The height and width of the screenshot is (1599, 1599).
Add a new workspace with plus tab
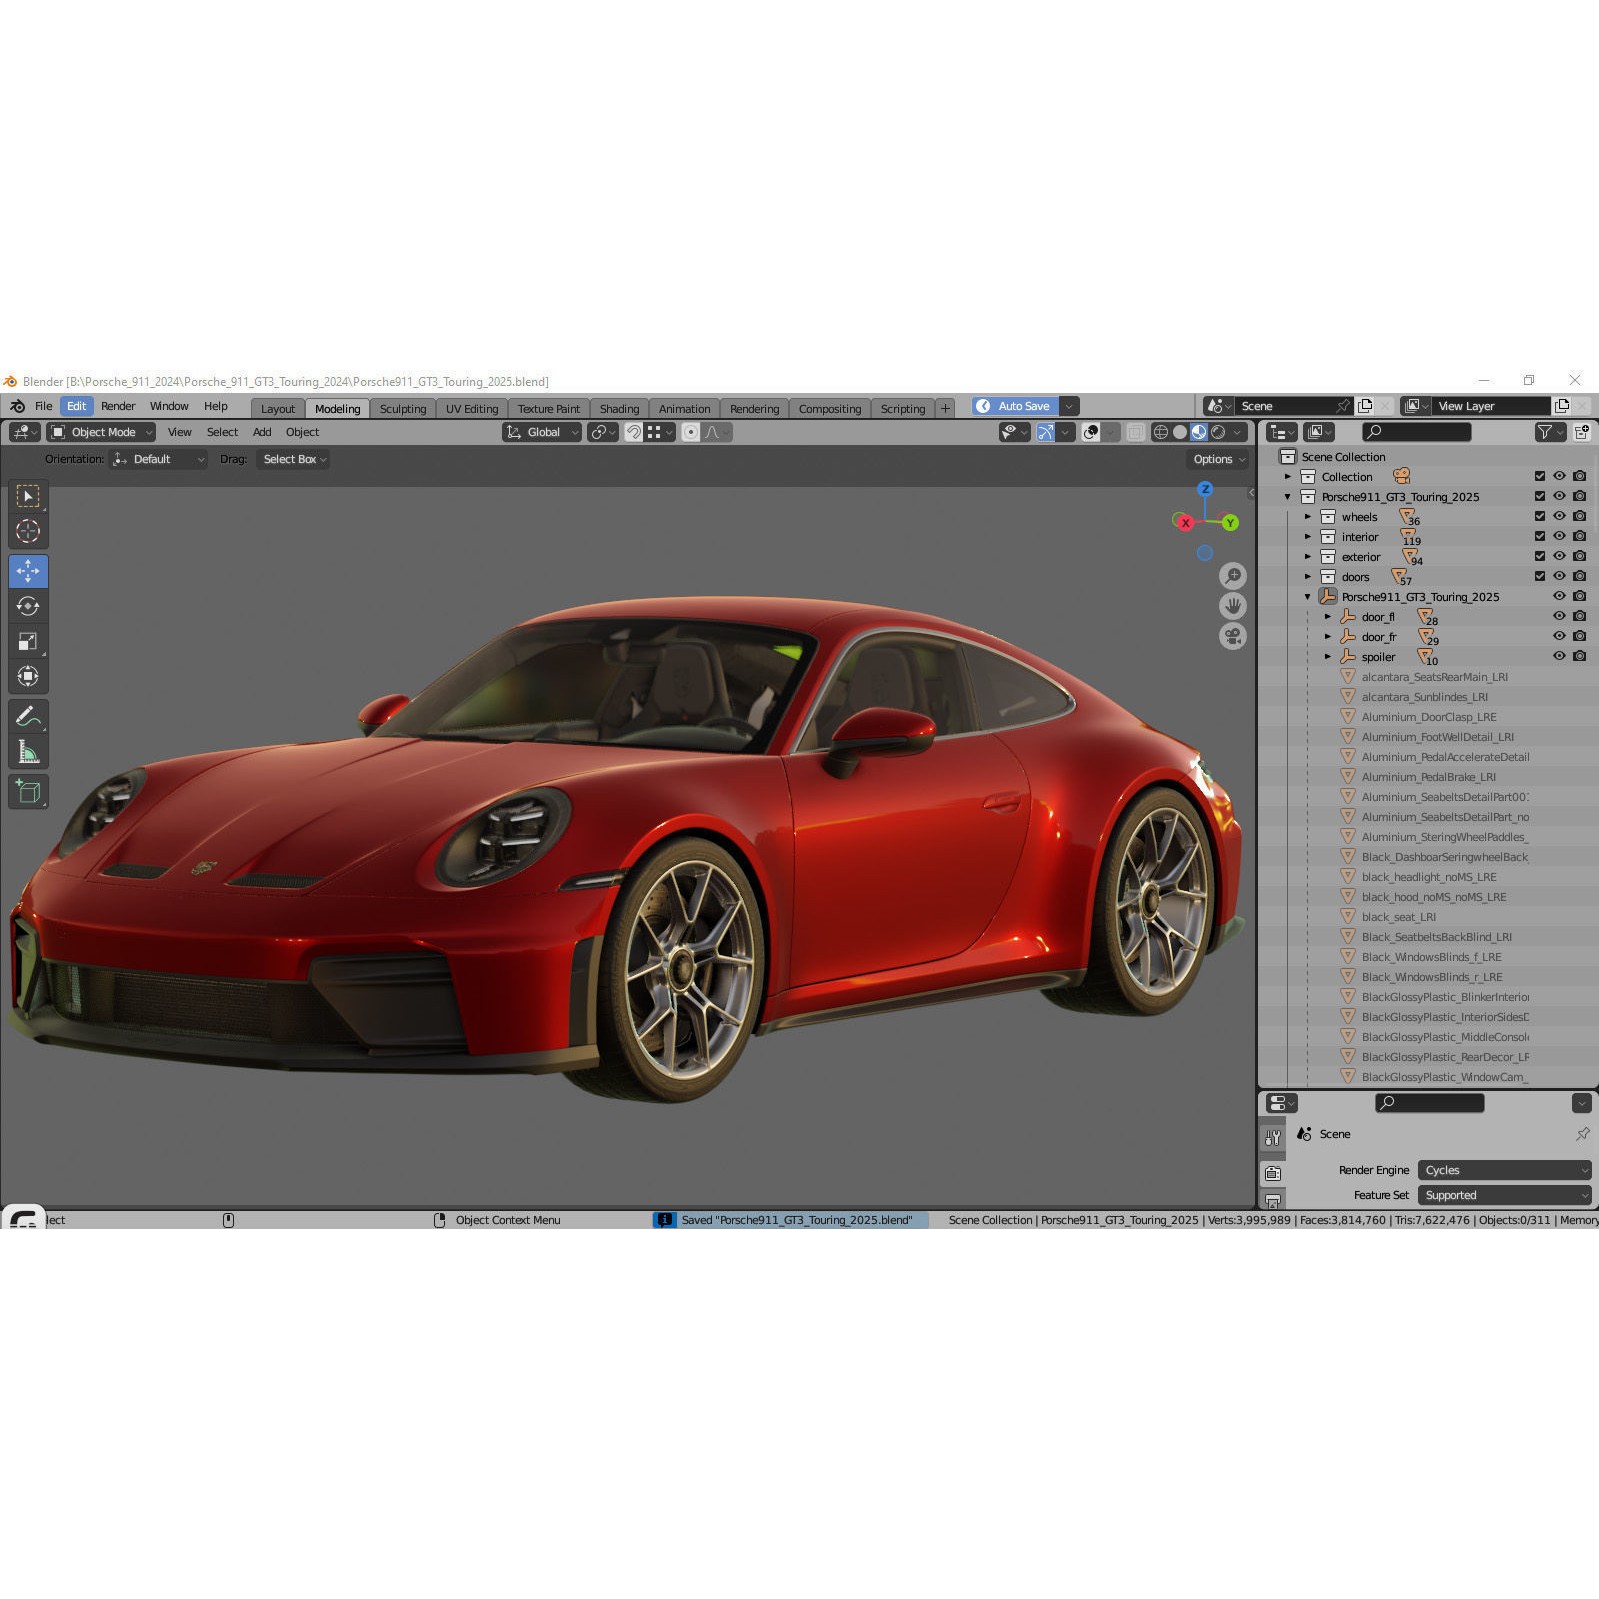point(945,408)
